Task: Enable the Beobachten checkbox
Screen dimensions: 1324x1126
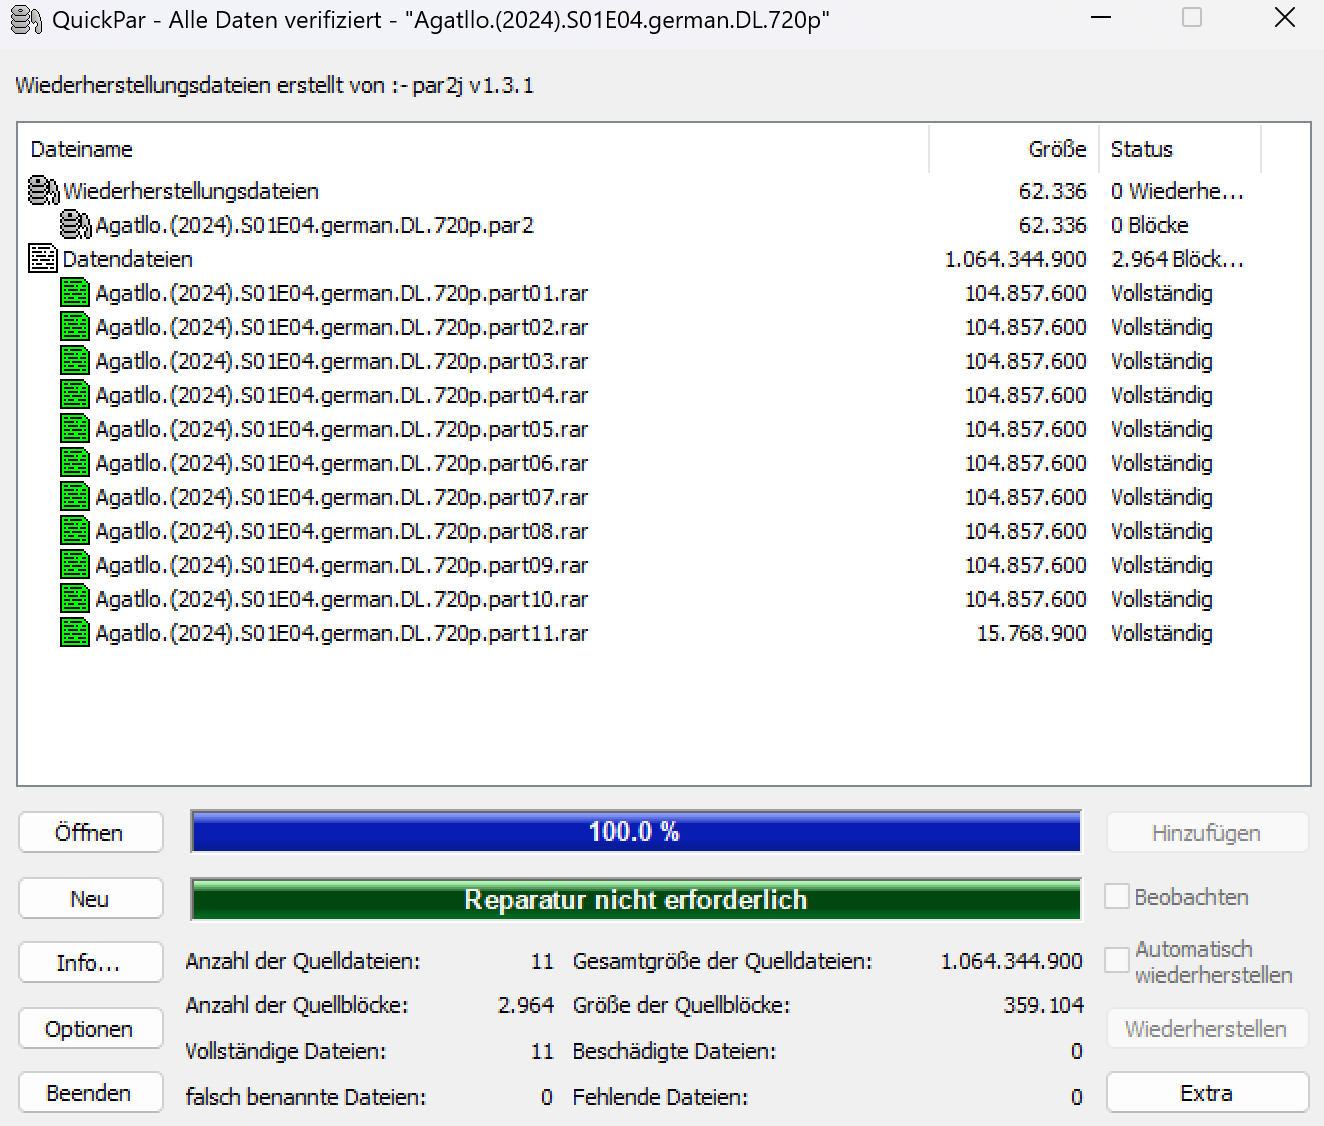Action: pos(1117,897)
